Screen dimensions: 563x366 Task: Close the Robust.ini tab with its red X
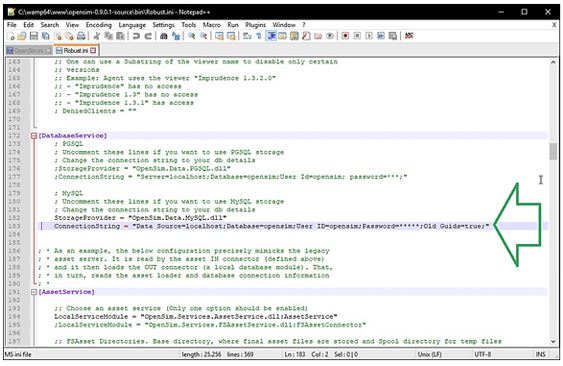point(93,51)
